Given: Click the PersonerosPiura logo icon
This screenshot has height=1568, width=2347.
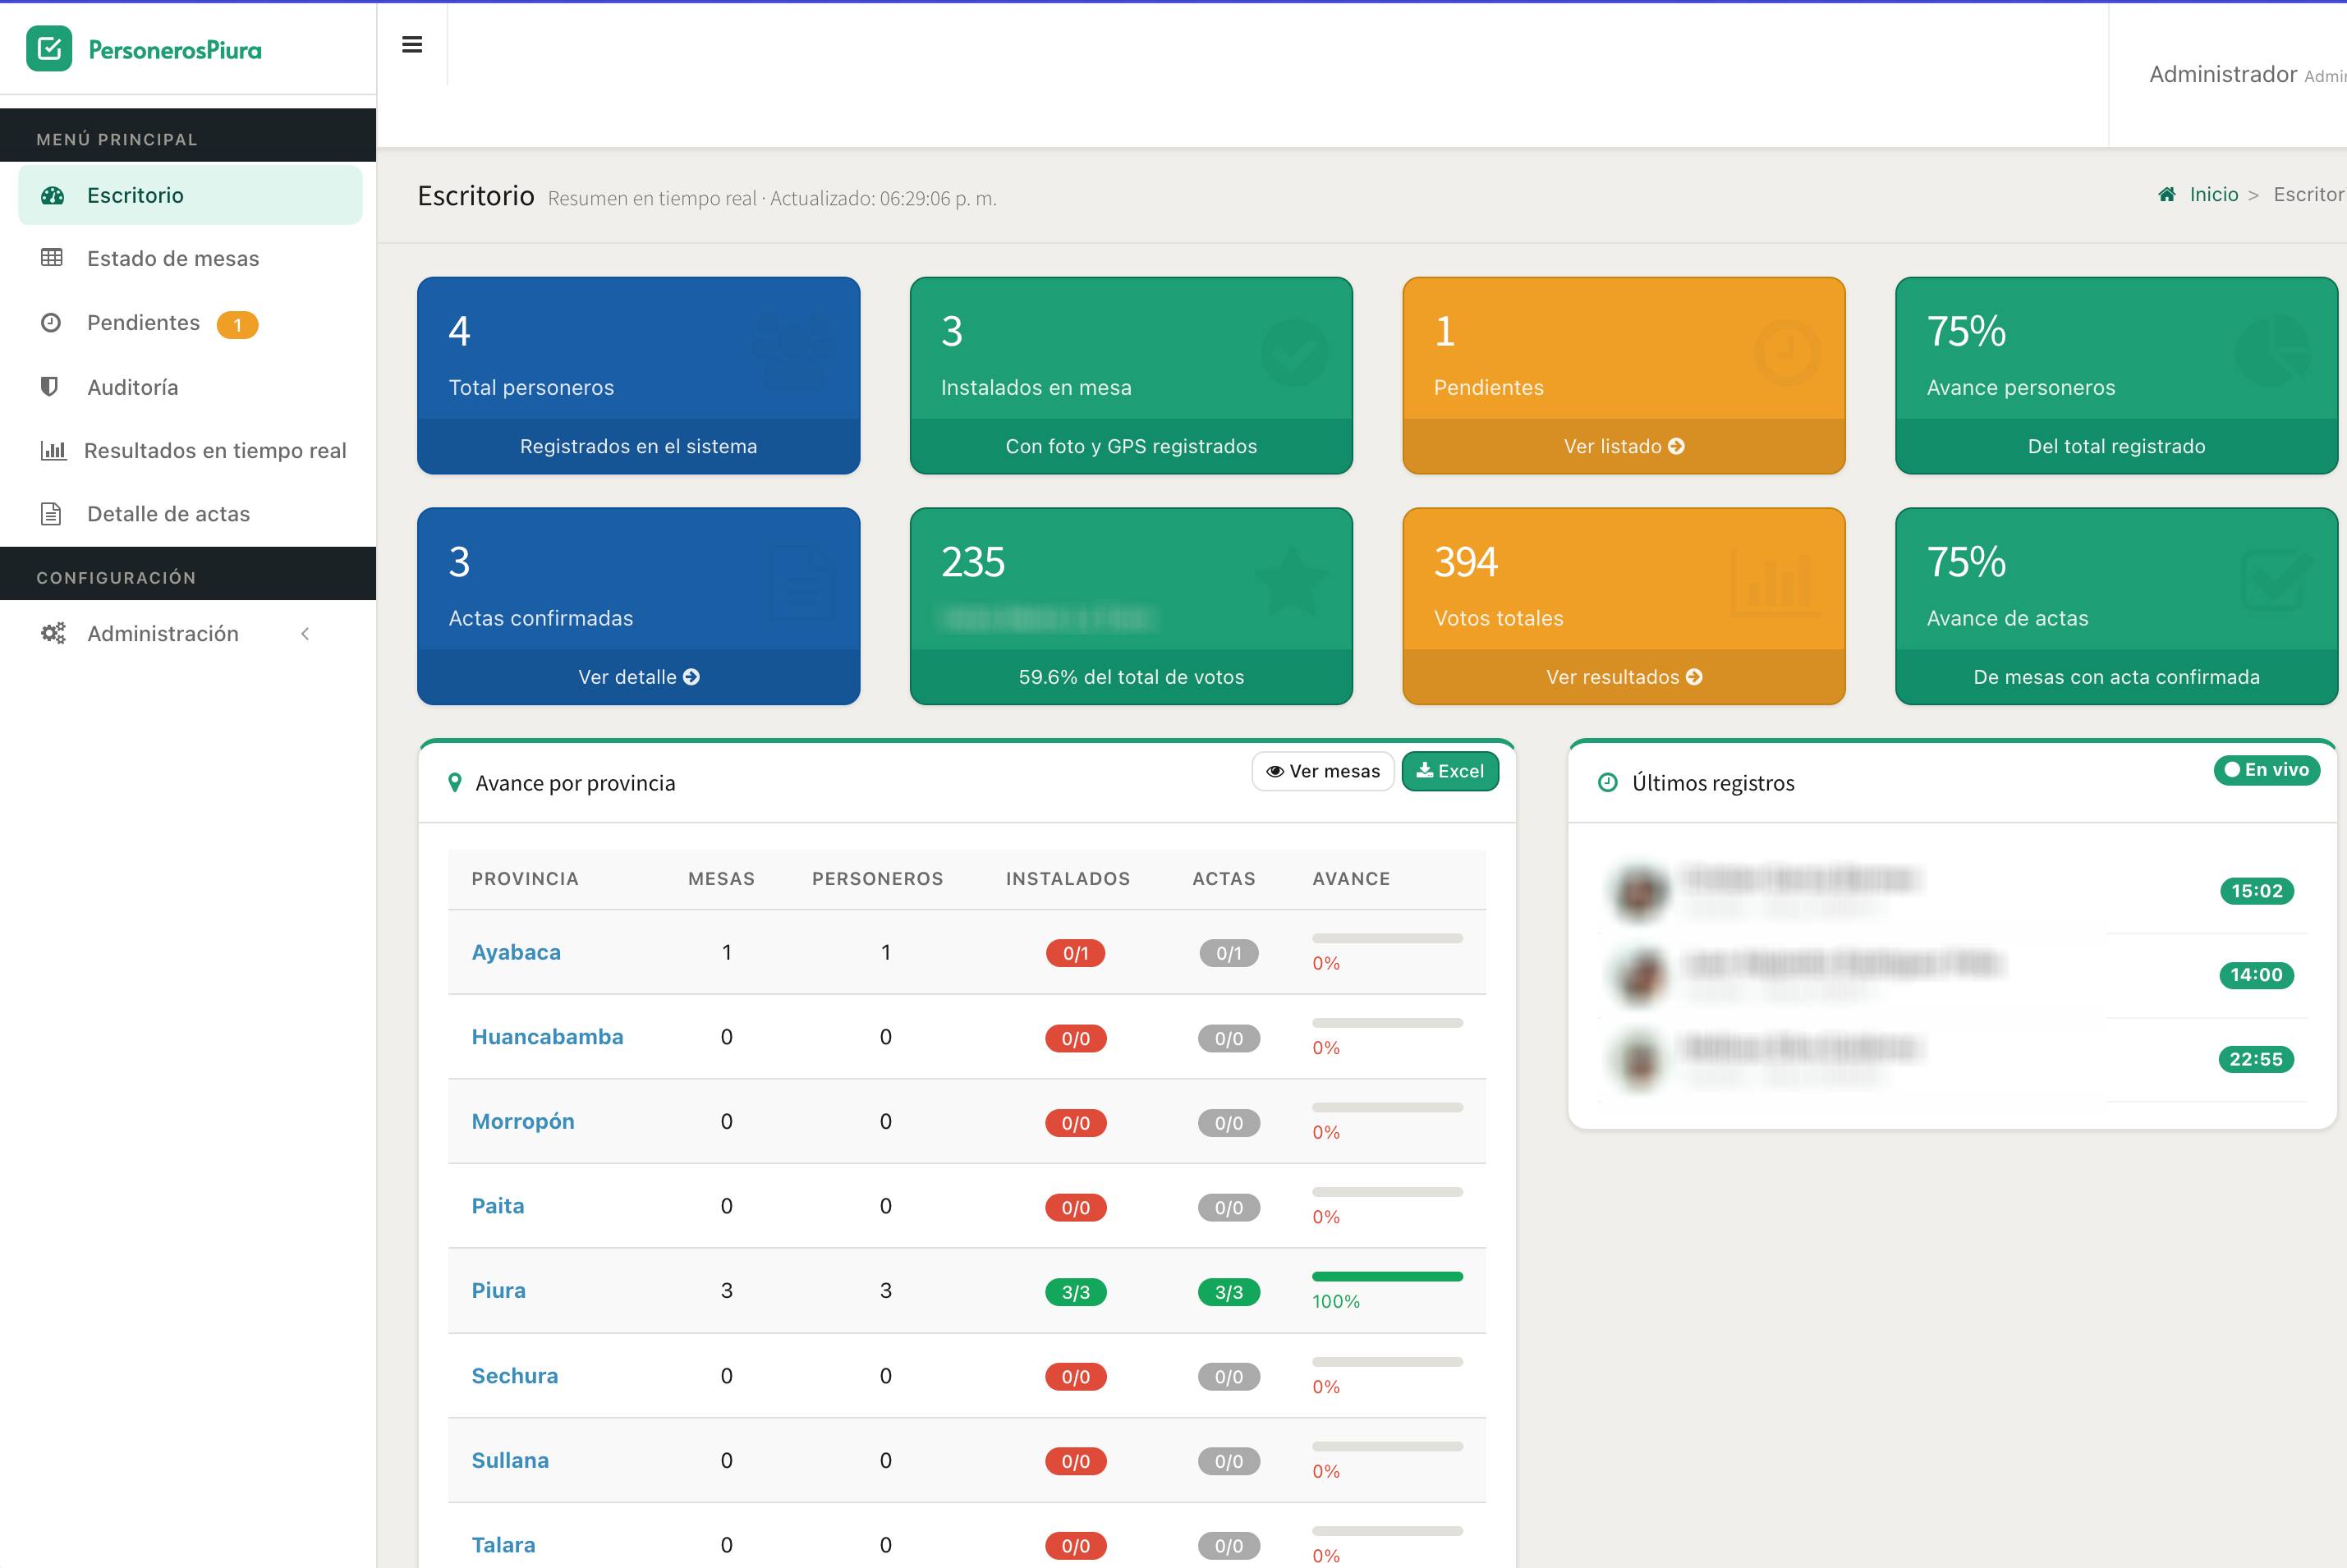Looking at the screenshot, I should (49, 48).
